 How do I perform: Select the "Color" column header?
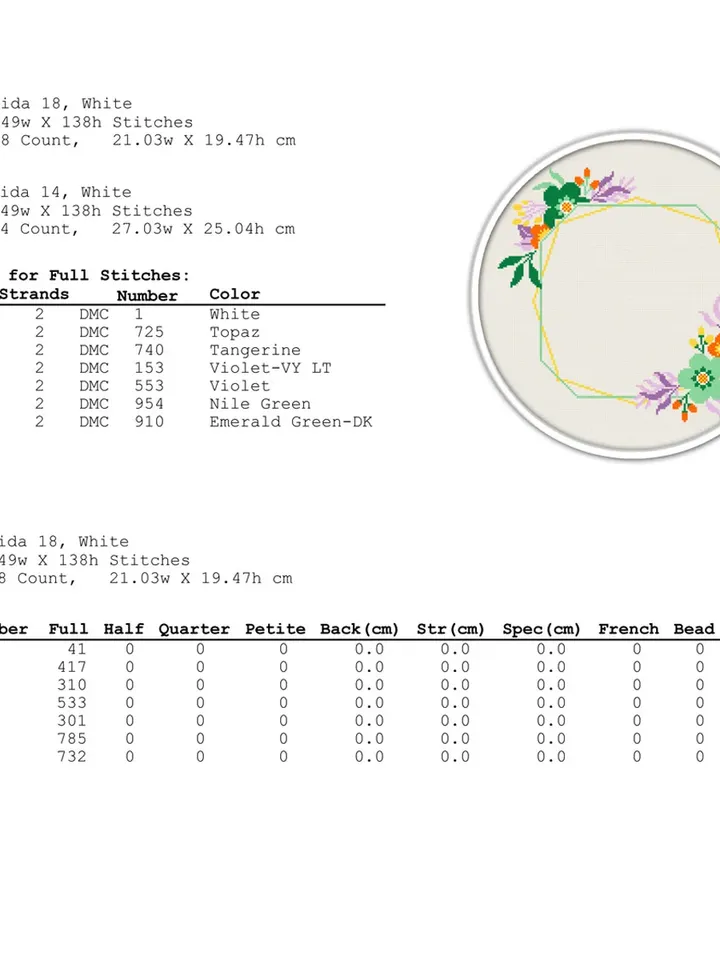point(234,294)
